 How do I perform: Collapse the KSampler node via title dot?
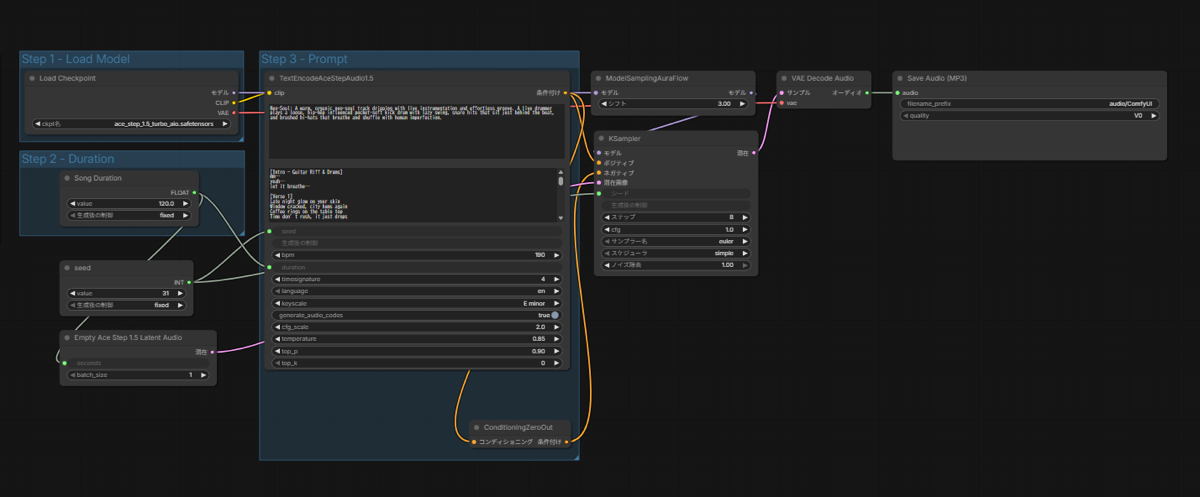click(x=601, y=138)
